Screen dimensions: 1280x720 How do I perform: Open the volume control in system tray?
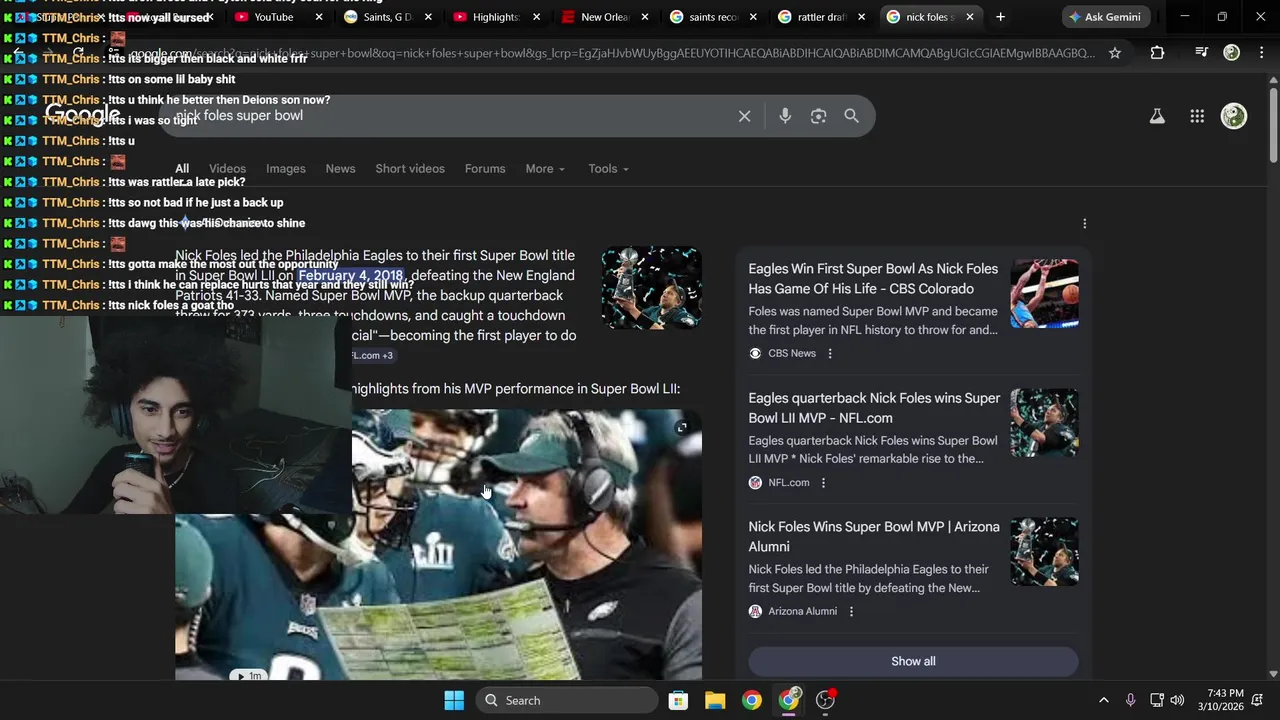tap(1177, 700)
